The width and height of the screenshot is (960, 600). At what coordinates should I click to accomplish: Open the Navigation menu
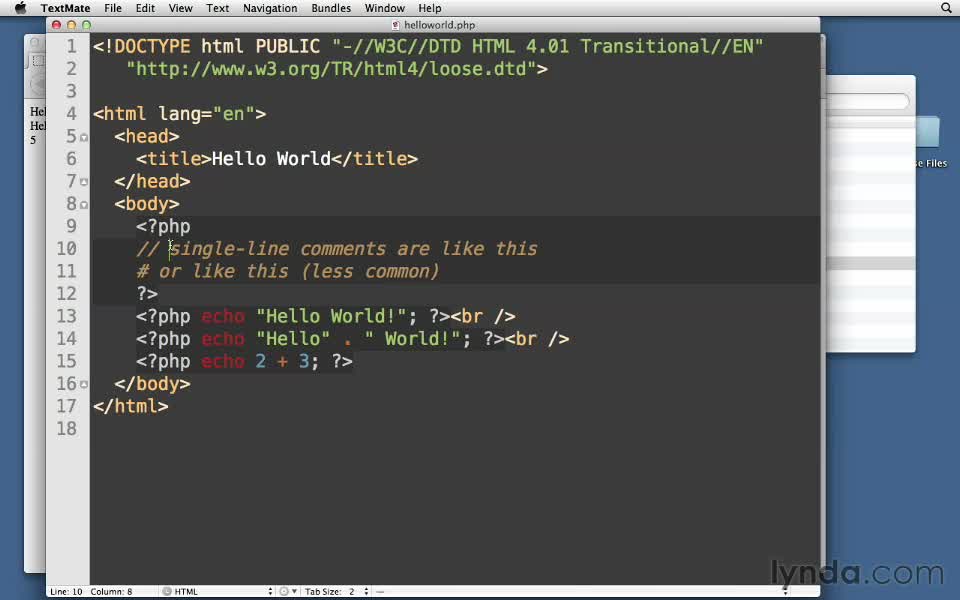[x=270, y=8]
